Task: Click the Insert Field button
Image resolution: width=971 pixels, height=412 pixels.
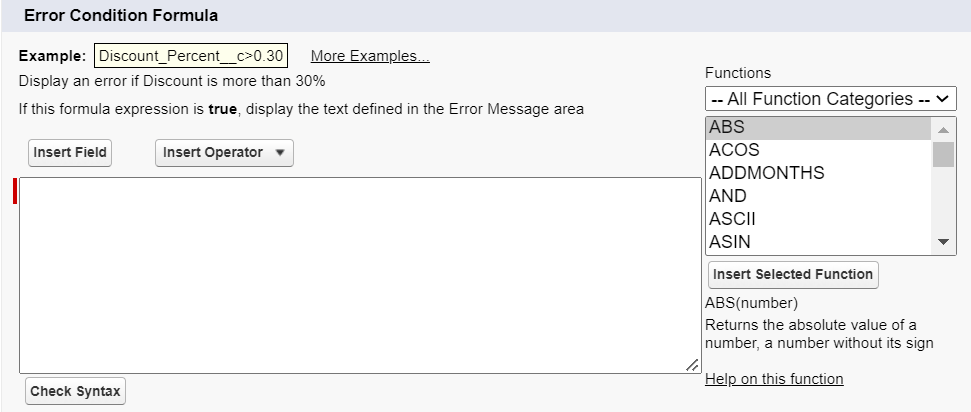Action: [x=70, y=153]
